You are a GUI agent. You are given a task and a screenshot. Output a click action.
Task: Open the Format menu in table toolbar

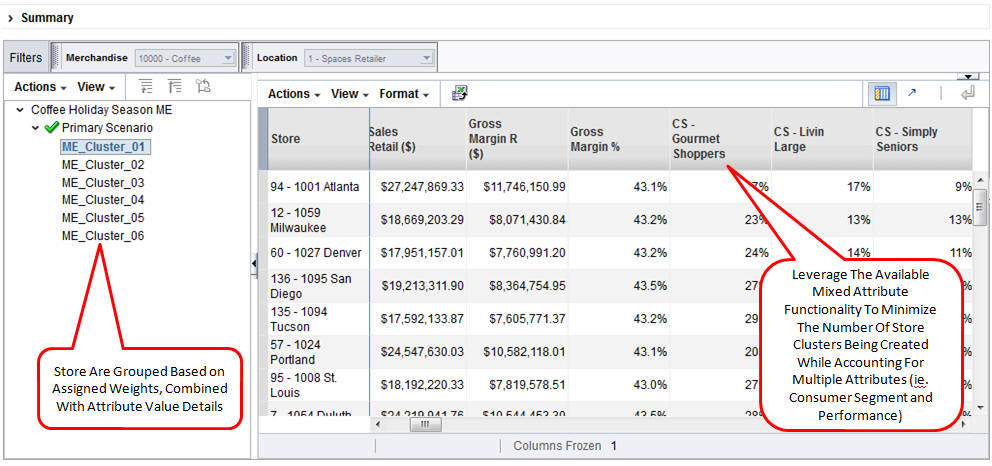coord(404,94)
